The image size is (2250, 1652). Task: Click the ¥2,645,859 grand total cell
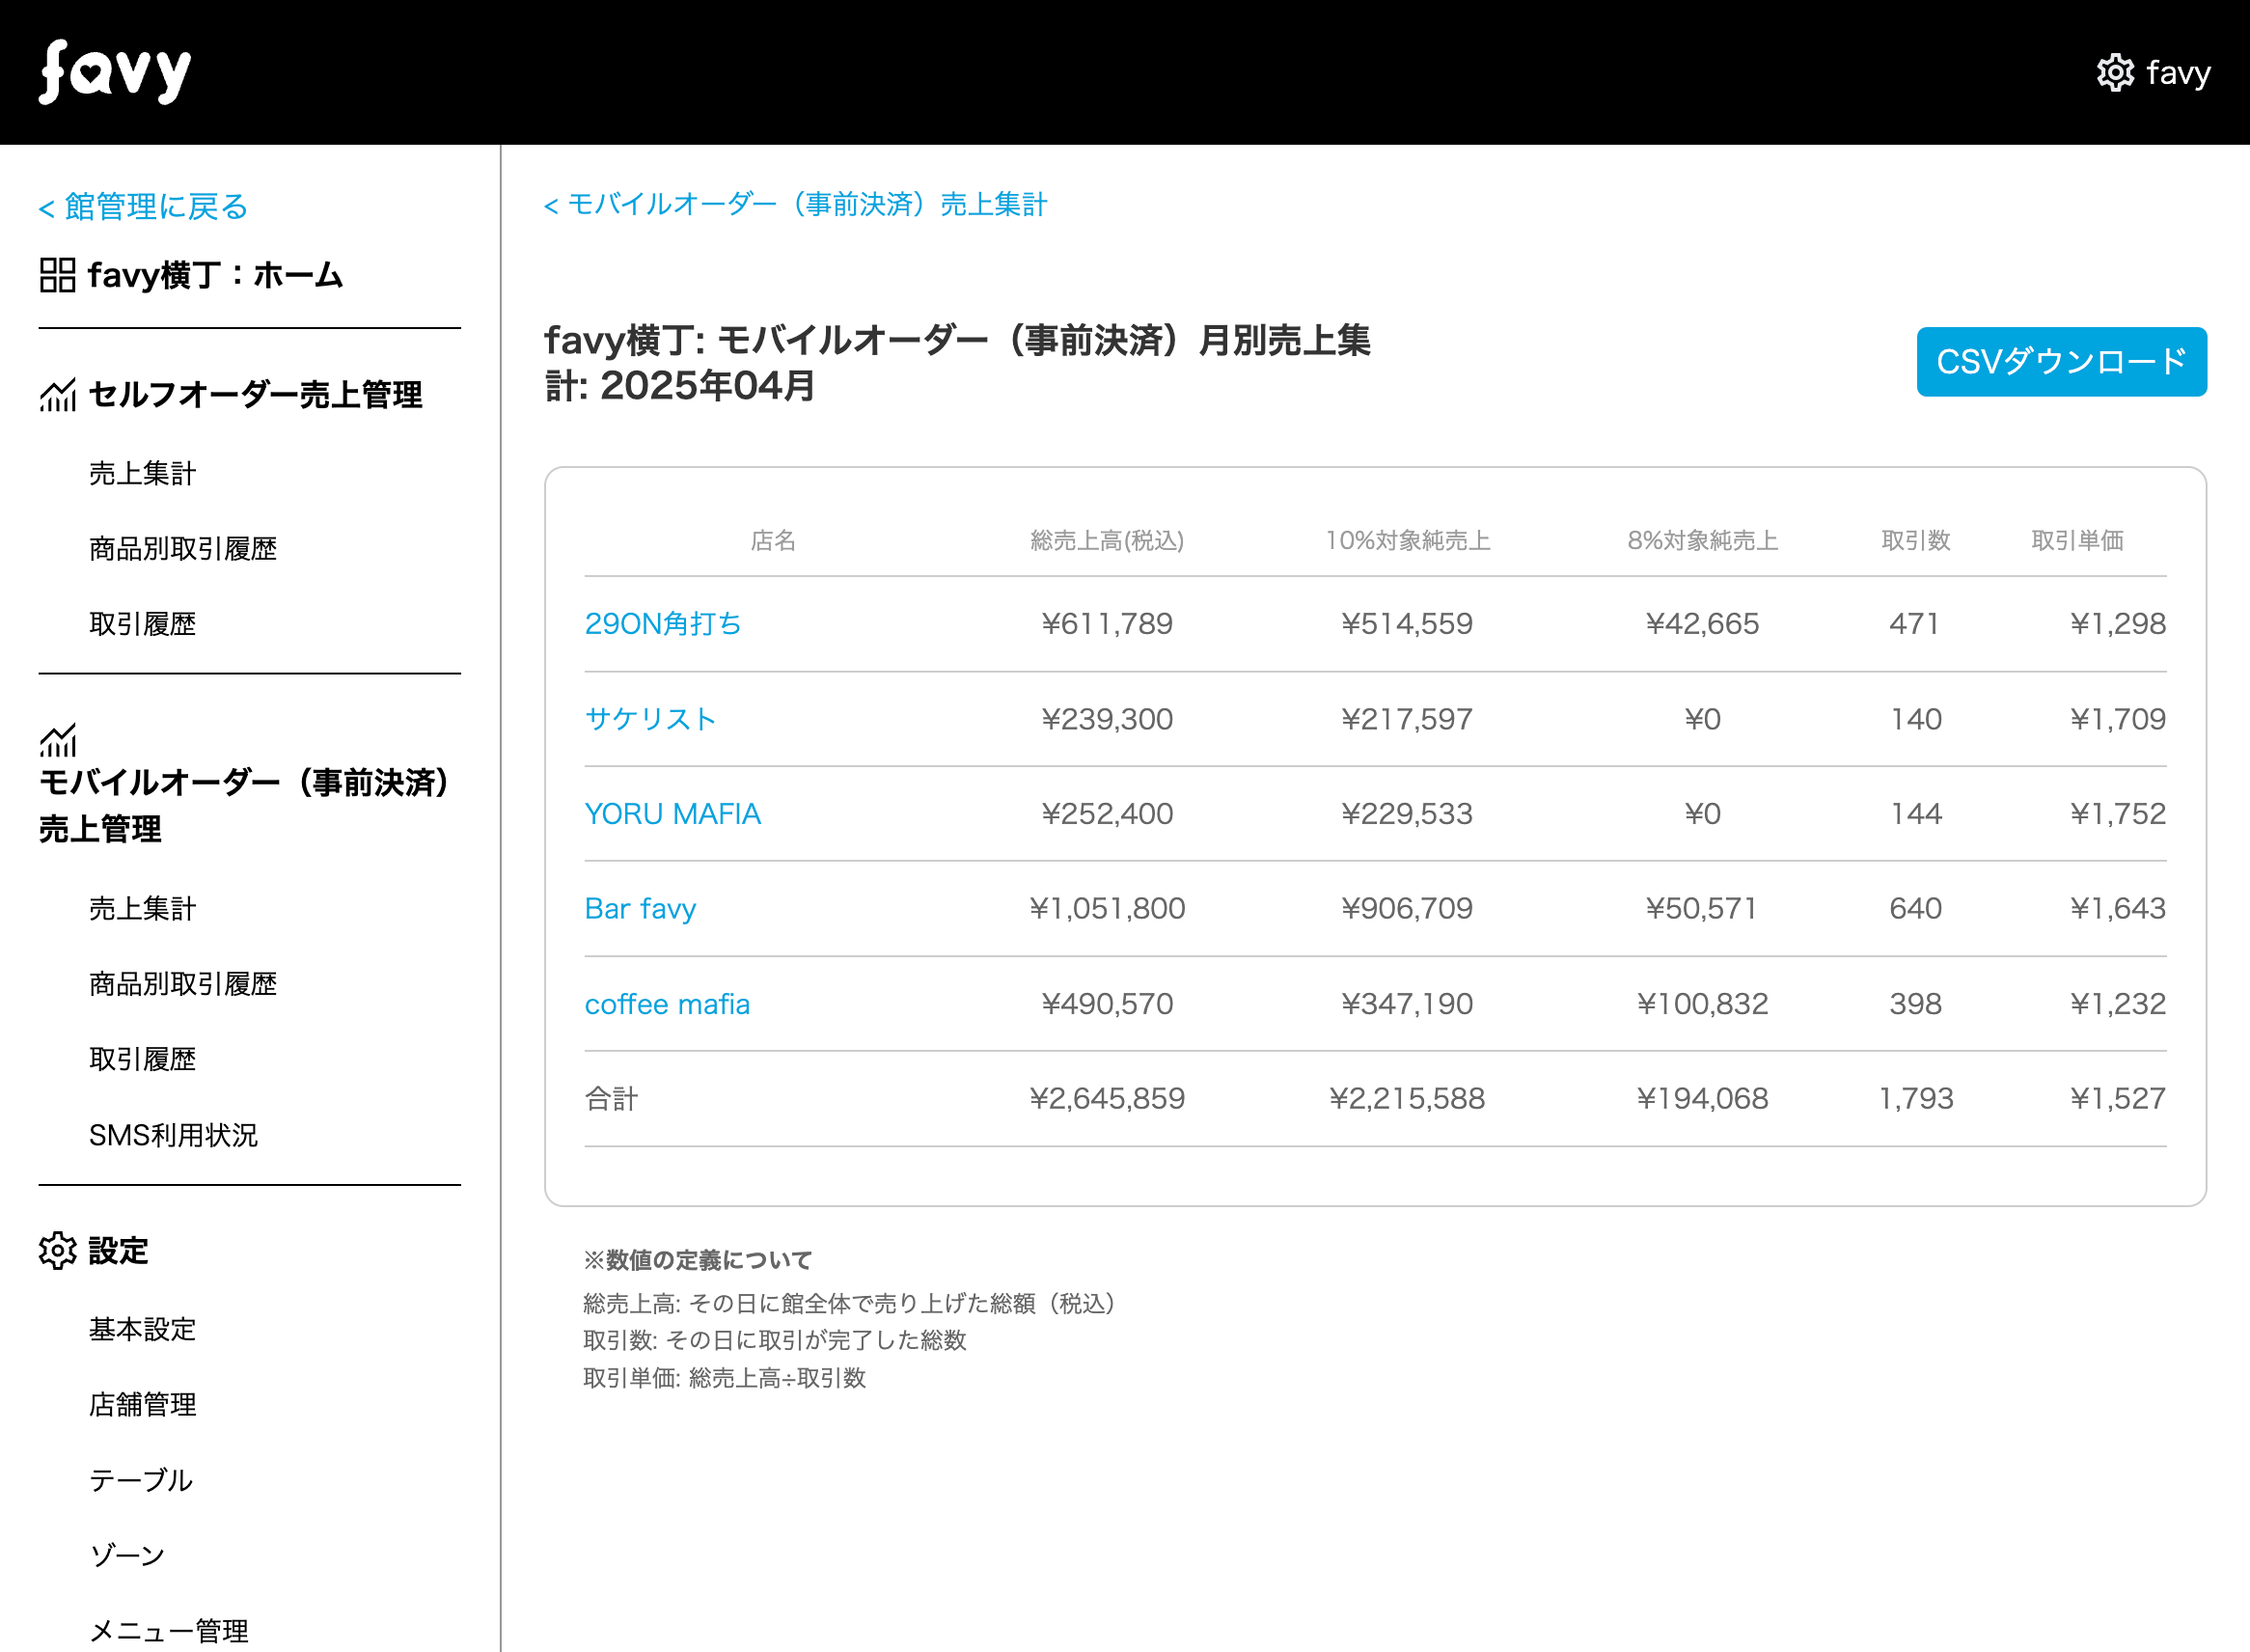coord(1107,1098)
